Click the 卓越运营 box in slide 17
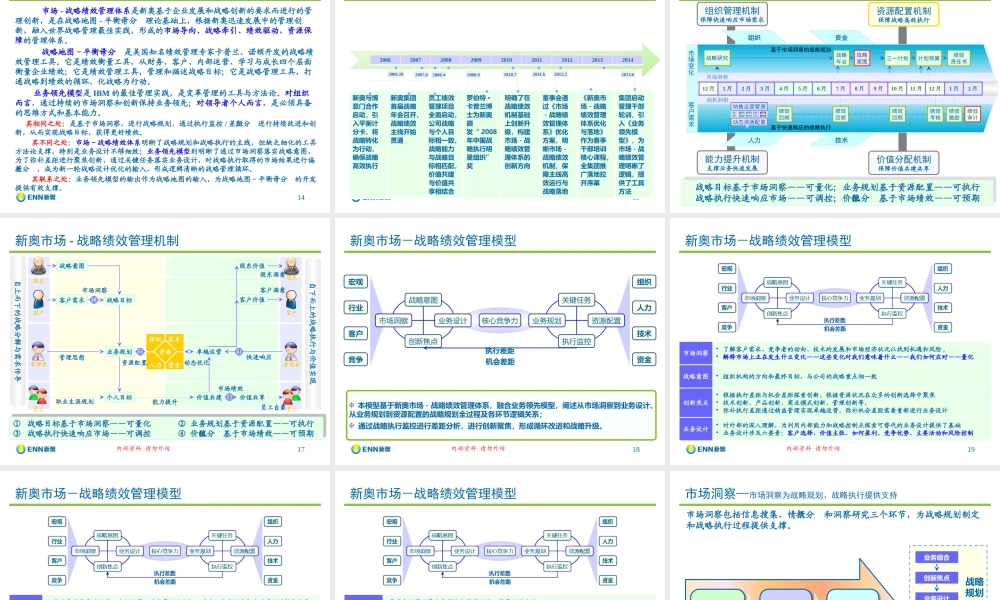 (209, 351)
